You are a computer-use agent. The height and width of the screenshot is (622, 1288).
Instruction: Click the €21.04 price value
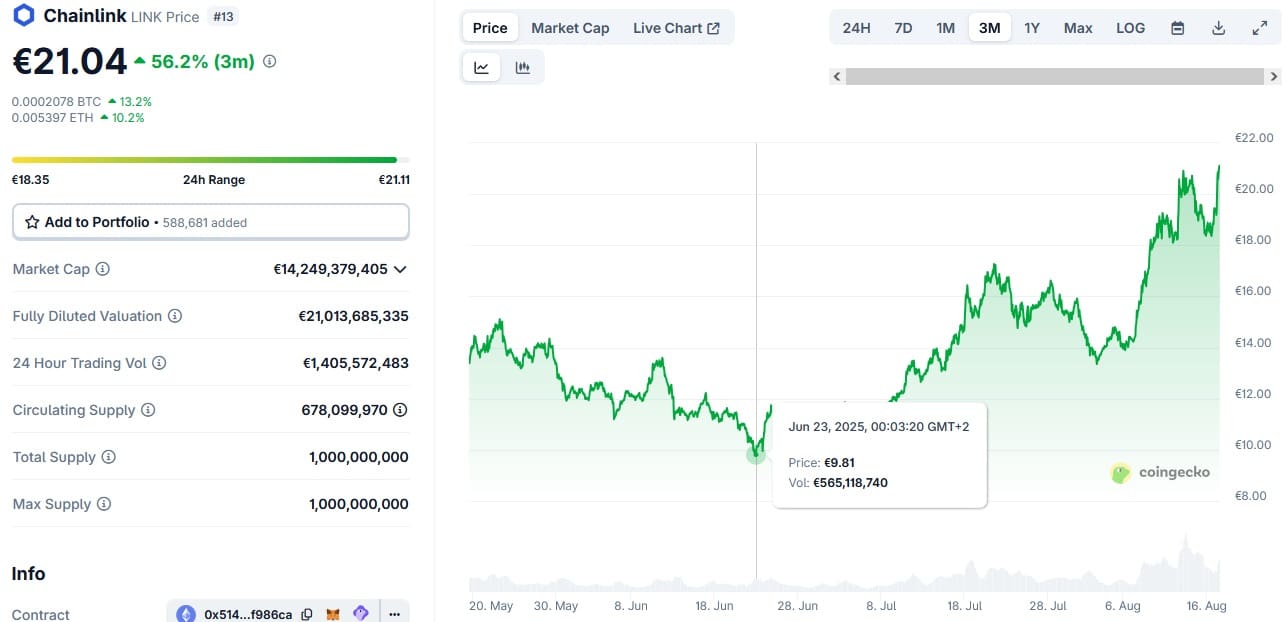point(70,62)
